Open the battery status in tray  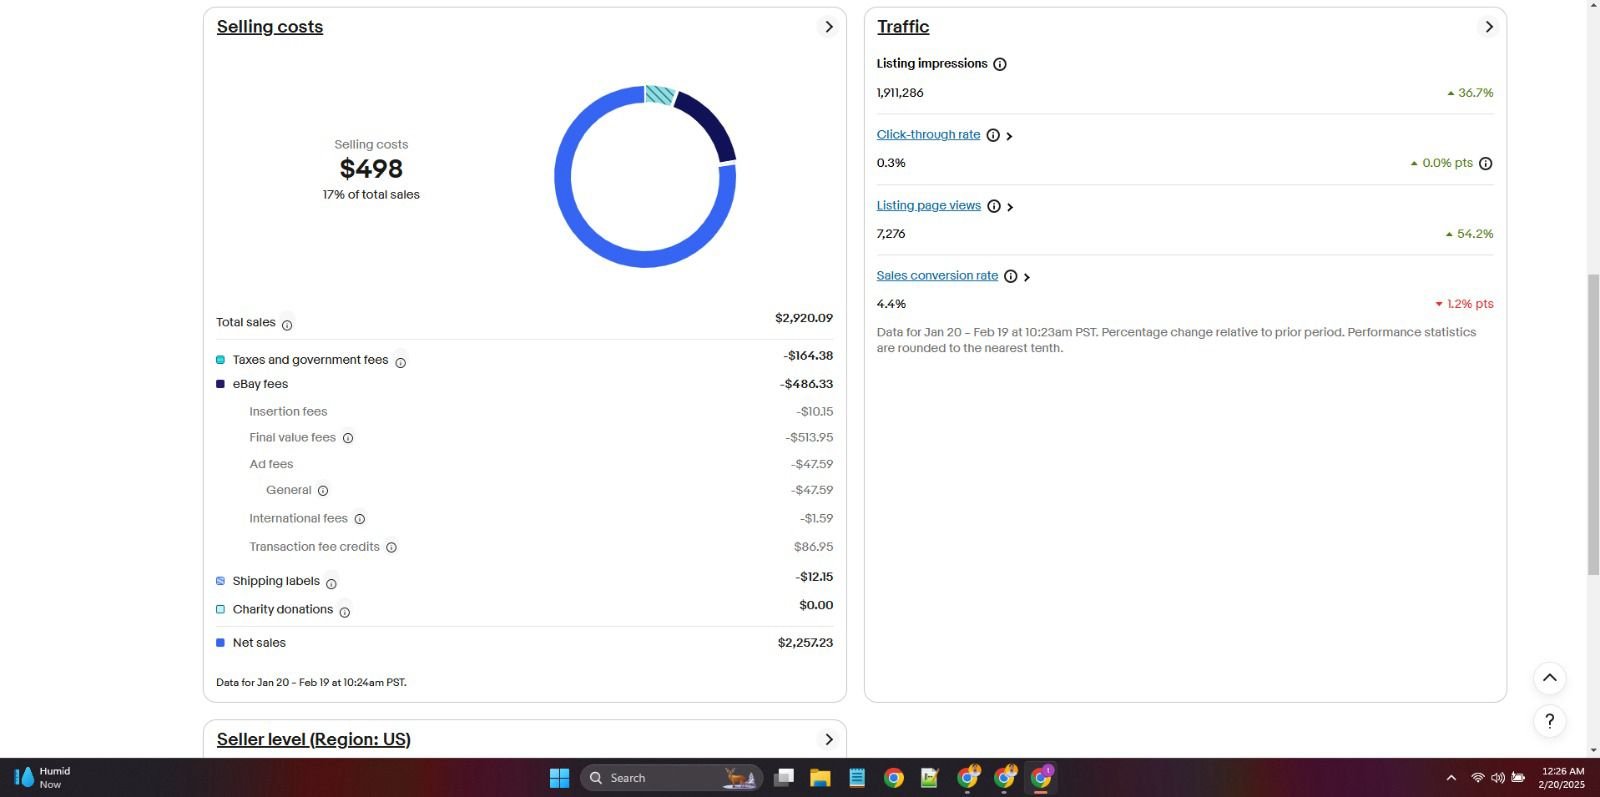click(x=1518, y=778)
